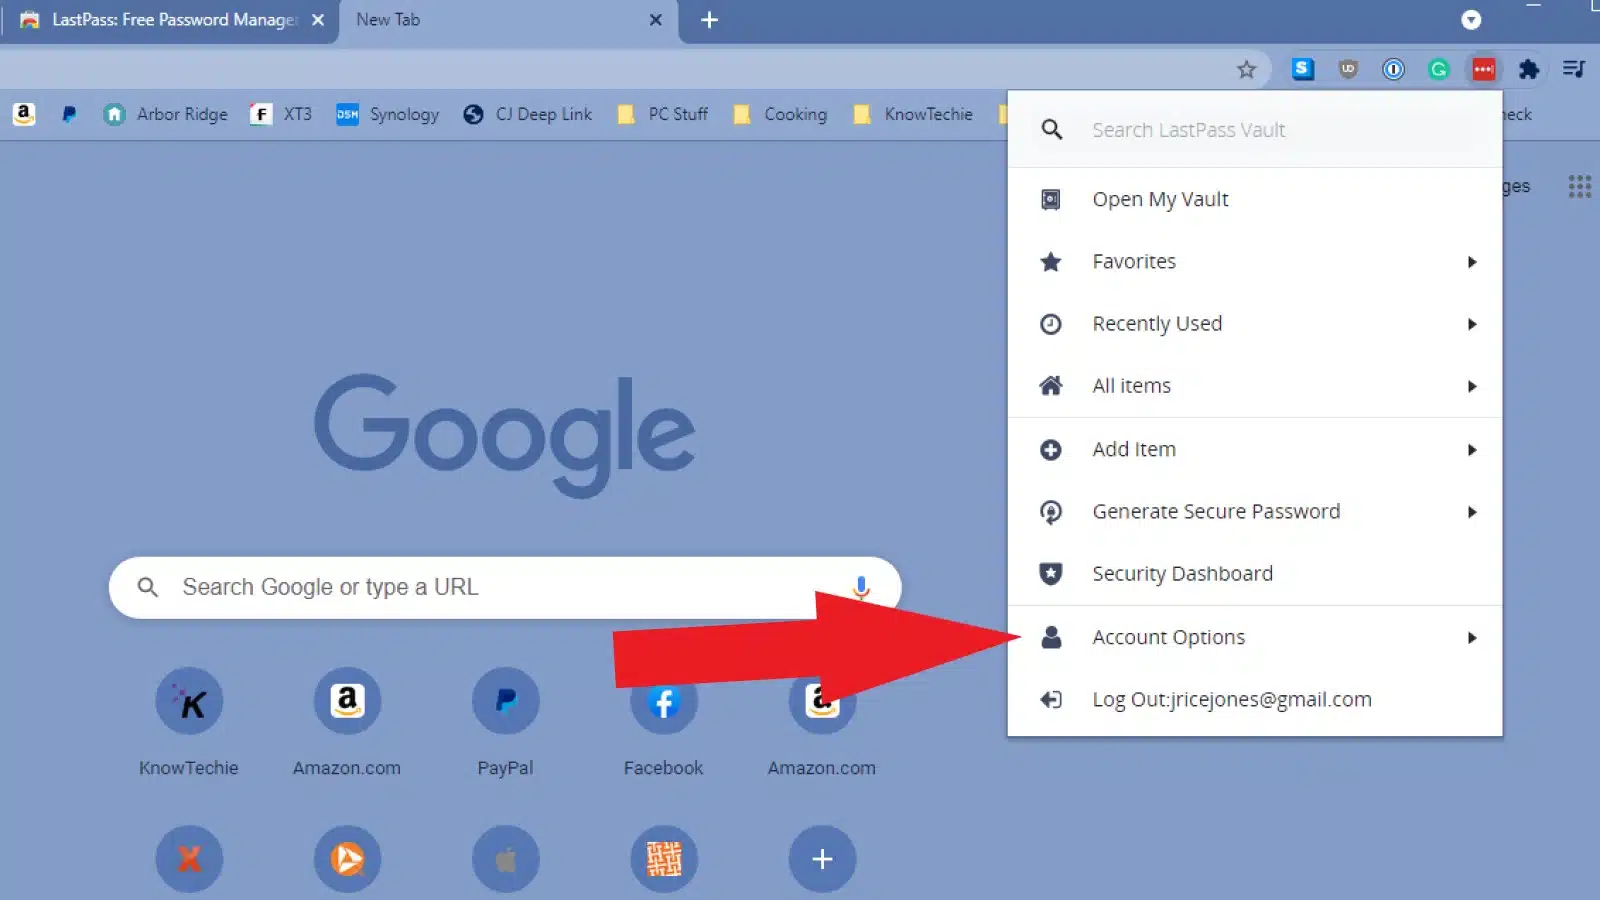Screen dimensions: 1600x900
Task: Open the Facebook shortcut on the new tab page
Action: 662,703
